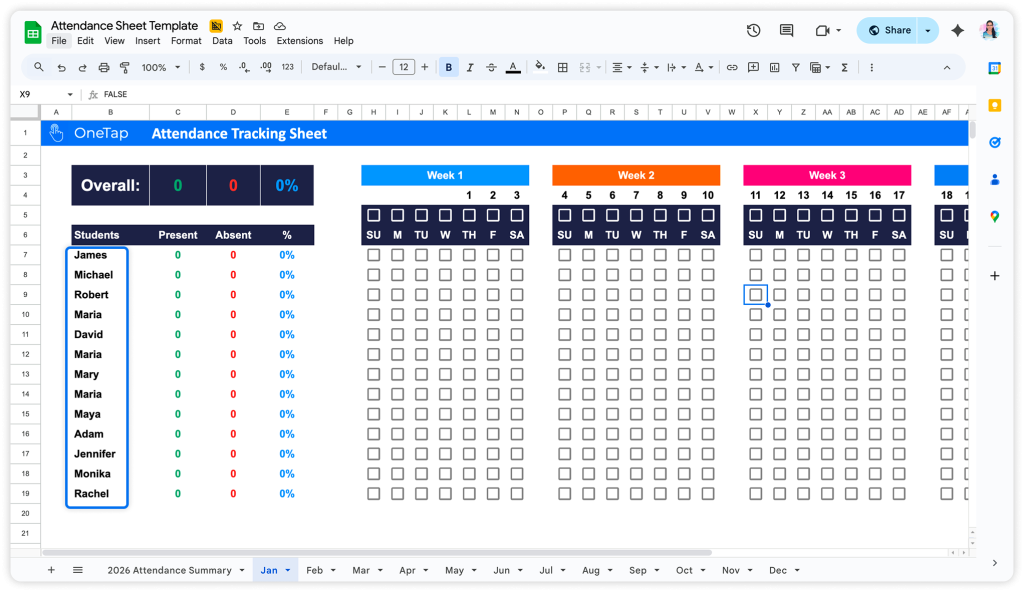The height and width of the screenshot is (592, 1024).
Task: Expand the font family dropdown
Action: pyautogui.click(x=336, y=67)
